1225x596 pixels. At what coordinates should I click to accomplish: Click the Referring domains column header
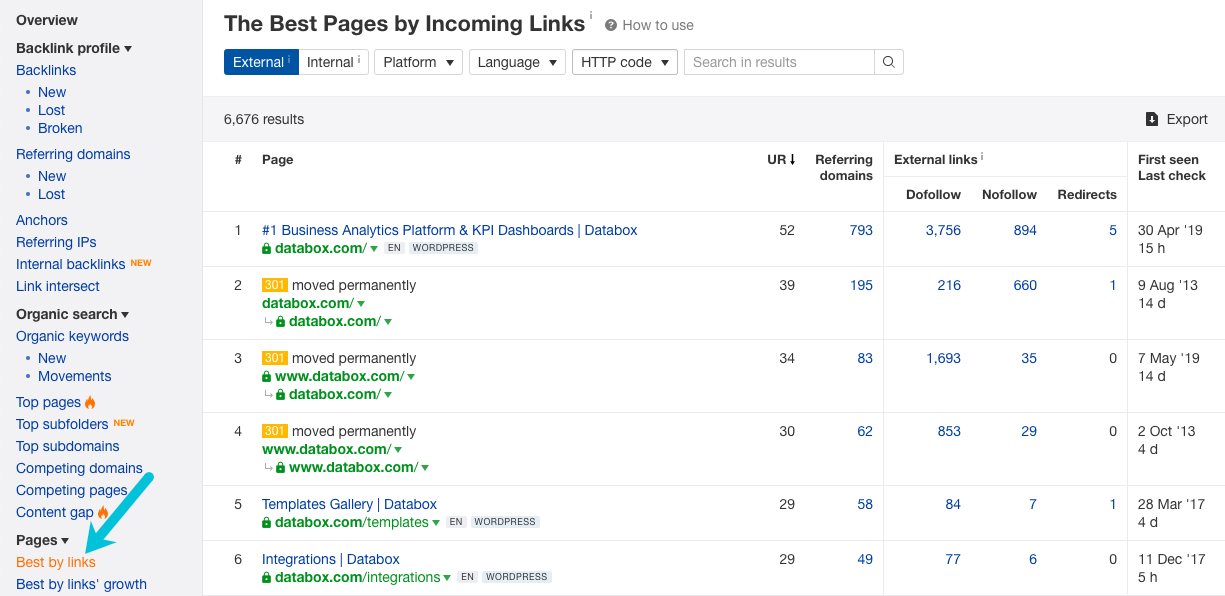(844, 167)
